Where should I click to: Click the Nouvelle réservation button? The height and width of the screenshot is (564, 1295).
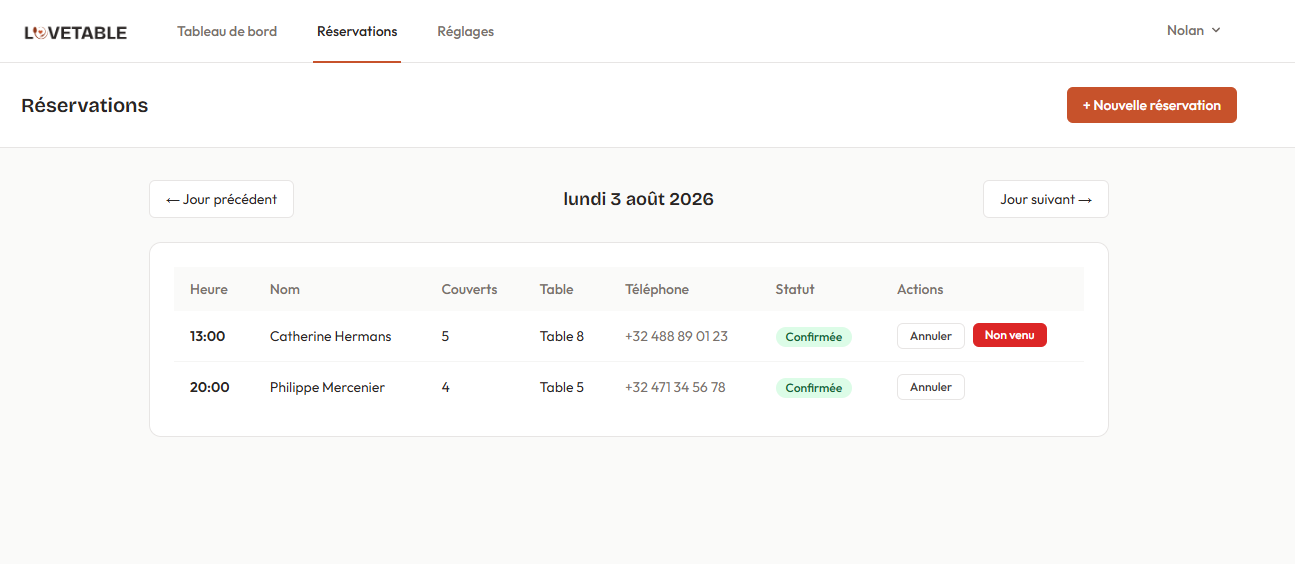point(1152,105)
